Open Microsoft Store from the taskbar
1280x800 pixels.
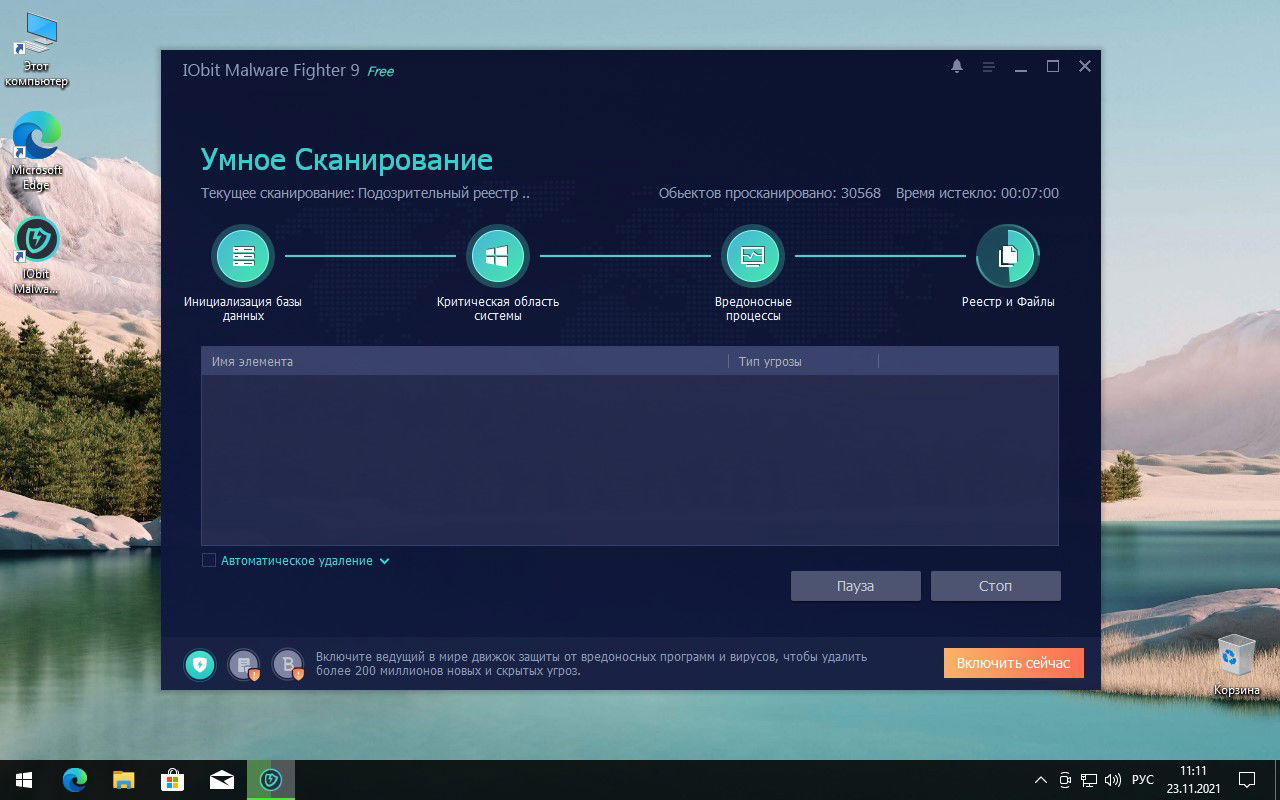[173, 779]
